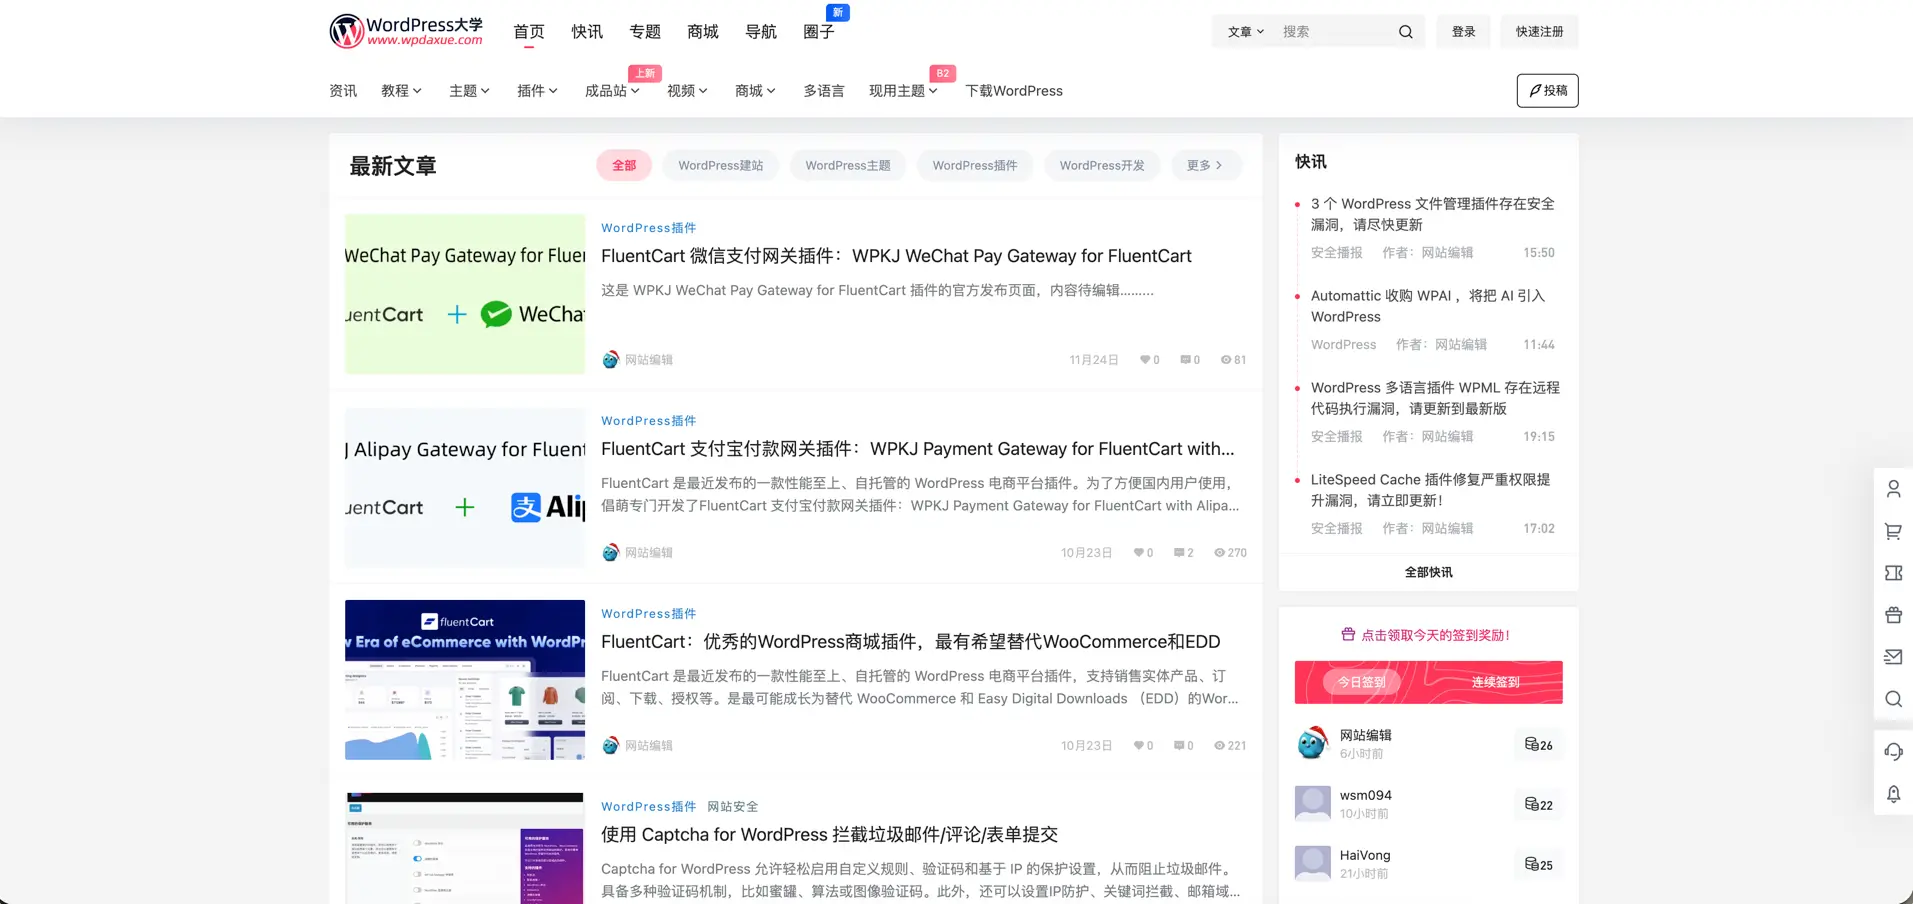
Task: Expand the 教程 dropdown menu
Action: 401,91
